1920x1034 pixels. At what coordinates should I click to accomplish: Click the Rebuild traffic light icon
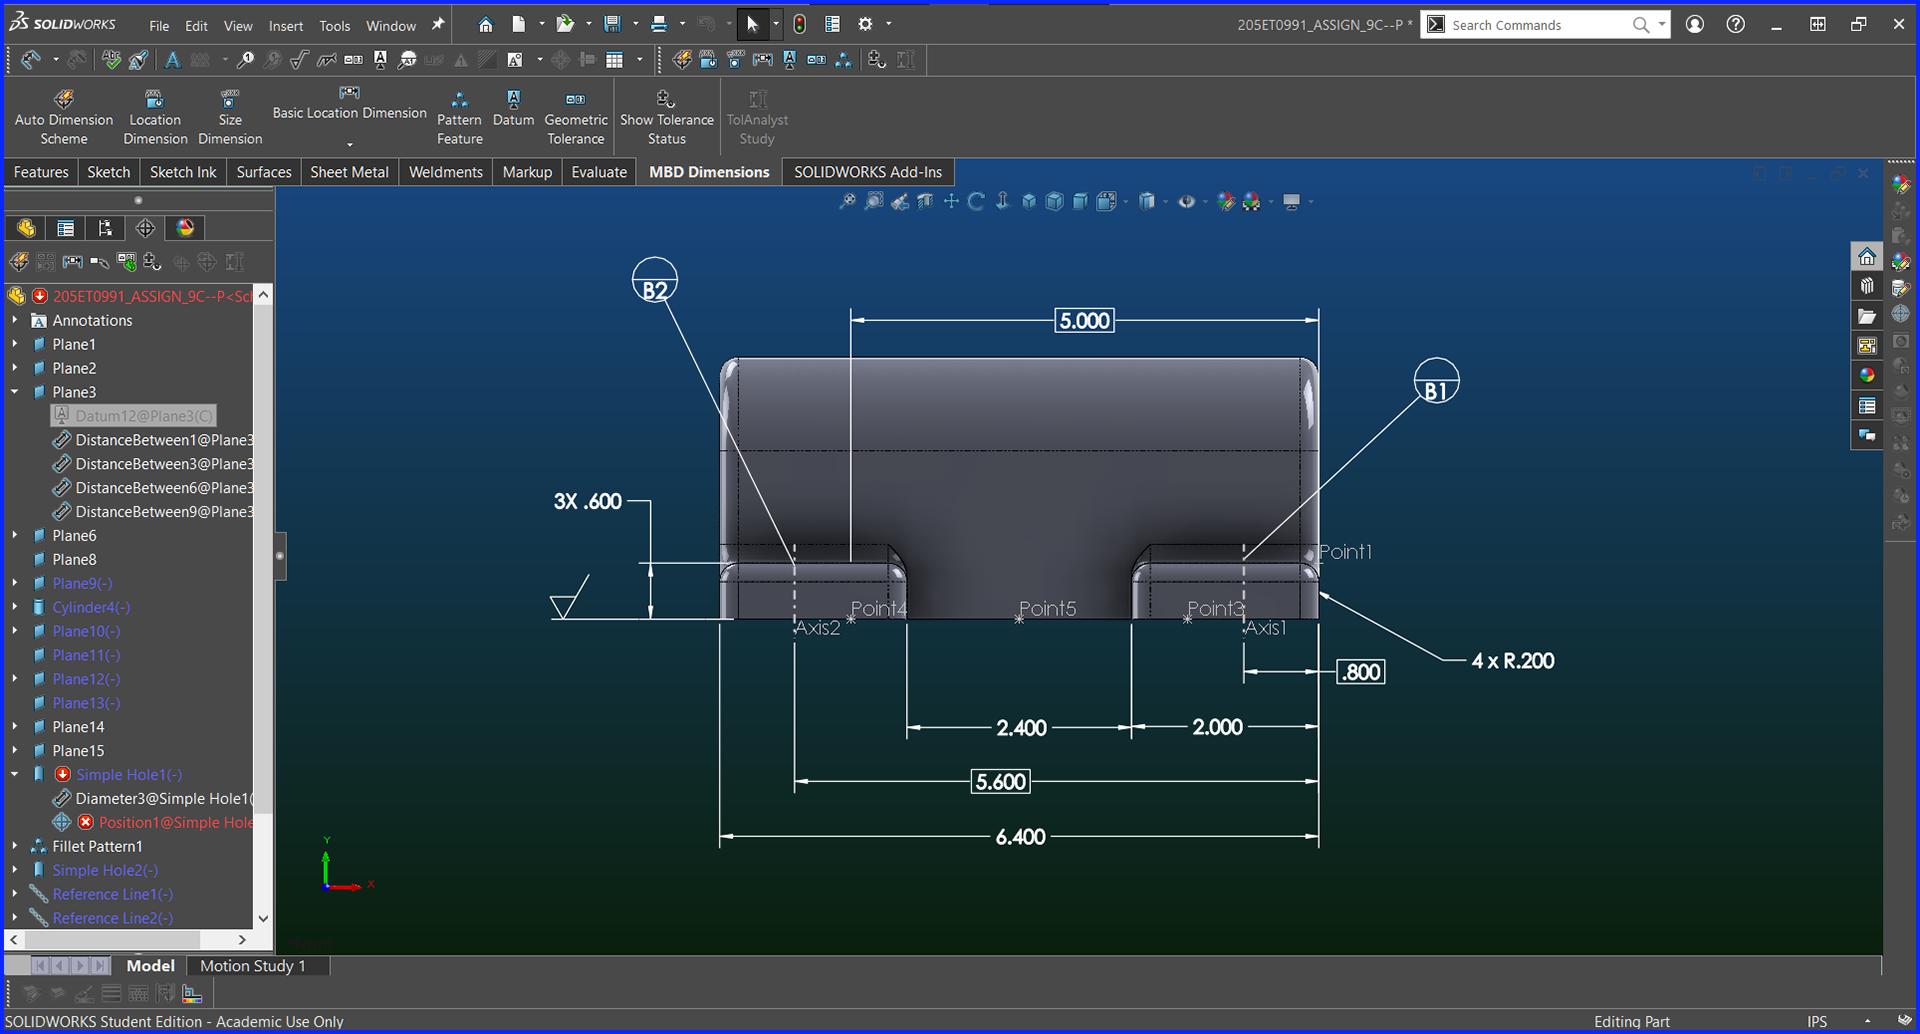[x=799, y=24]
